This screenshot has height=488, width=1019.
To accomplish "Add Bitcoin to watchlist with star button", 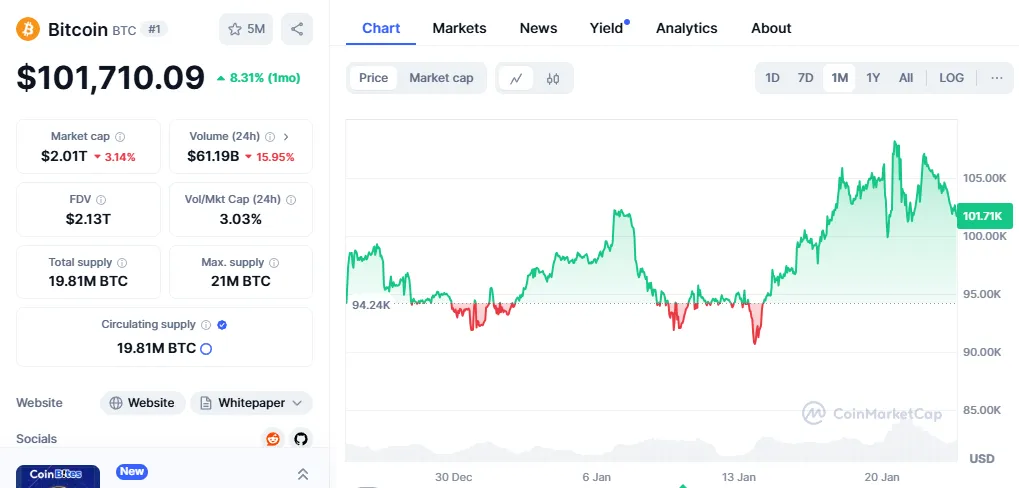I will [x=246, y=29].
